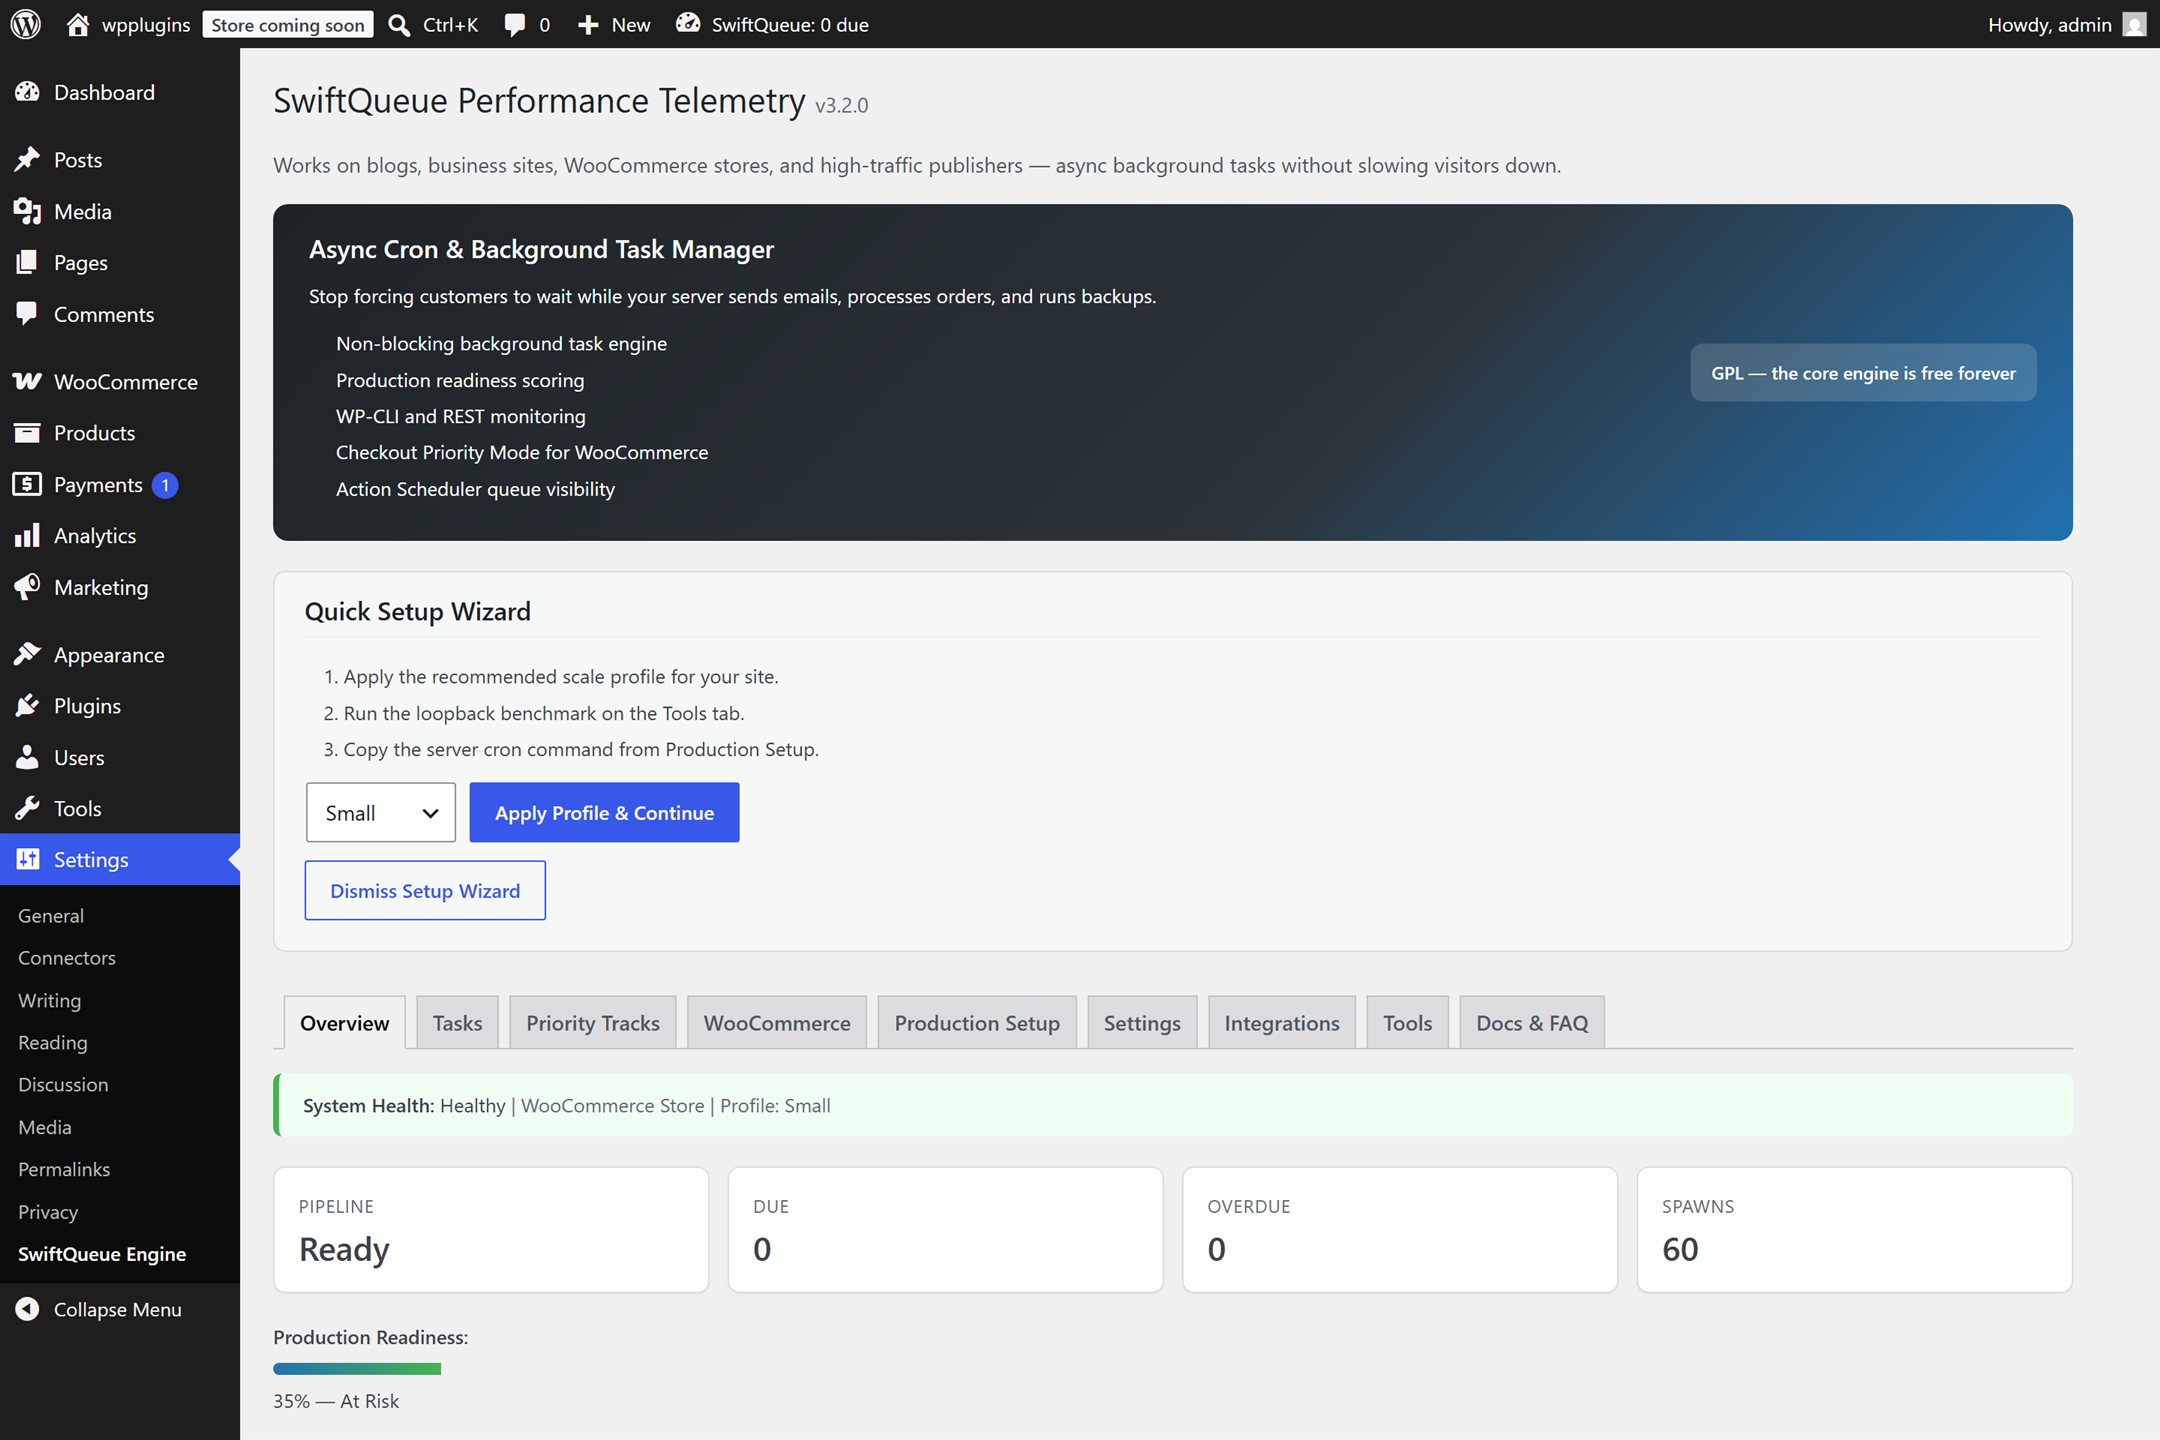This screenshot has width=2160, height=1440.
Task: Click the Comments icon in sidebar
Action: (x=28, y=314)
